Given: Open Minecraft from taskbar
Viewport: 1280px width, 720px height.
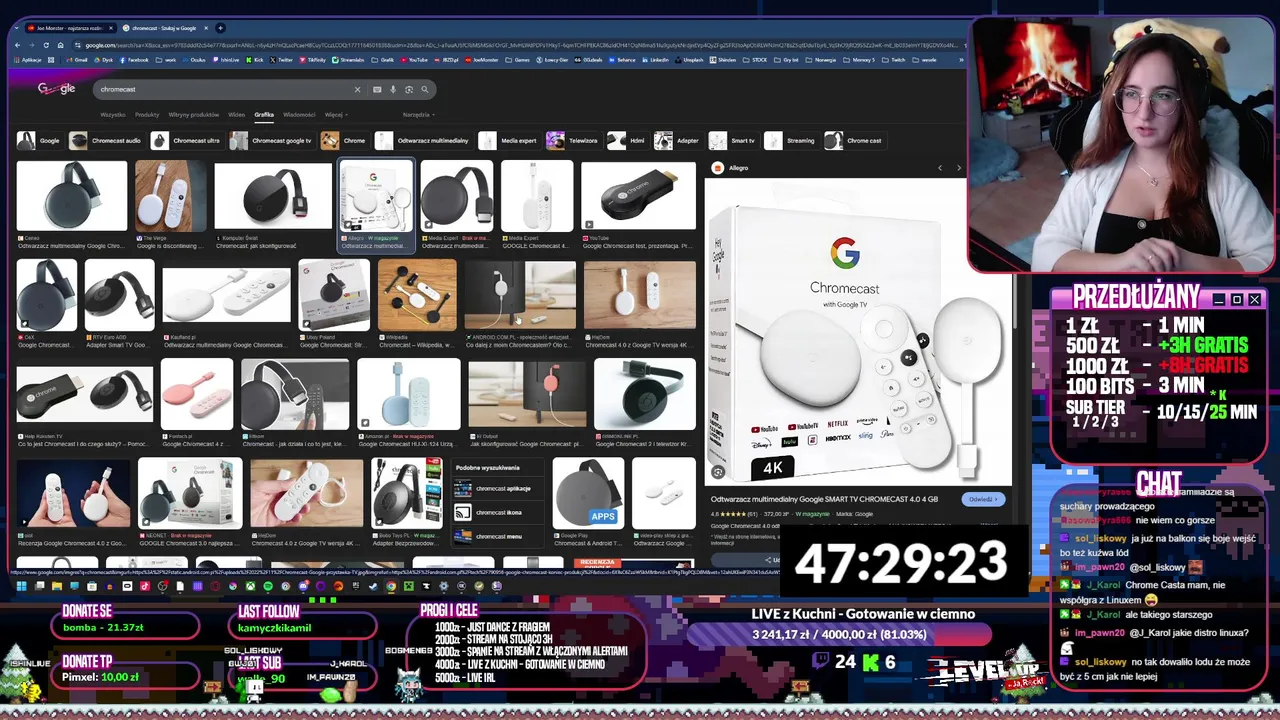Looking at the screenshot, I should pyautogui.click(x=409, y=586).
